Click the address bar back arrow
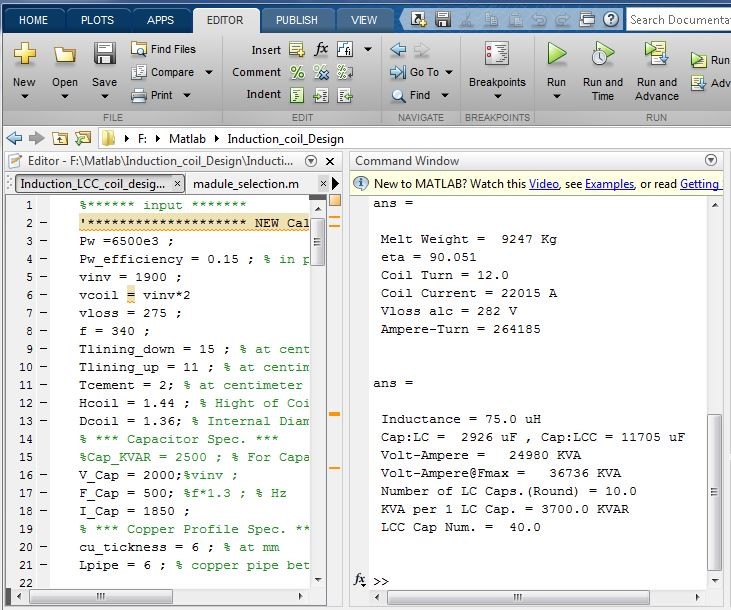 14,139
